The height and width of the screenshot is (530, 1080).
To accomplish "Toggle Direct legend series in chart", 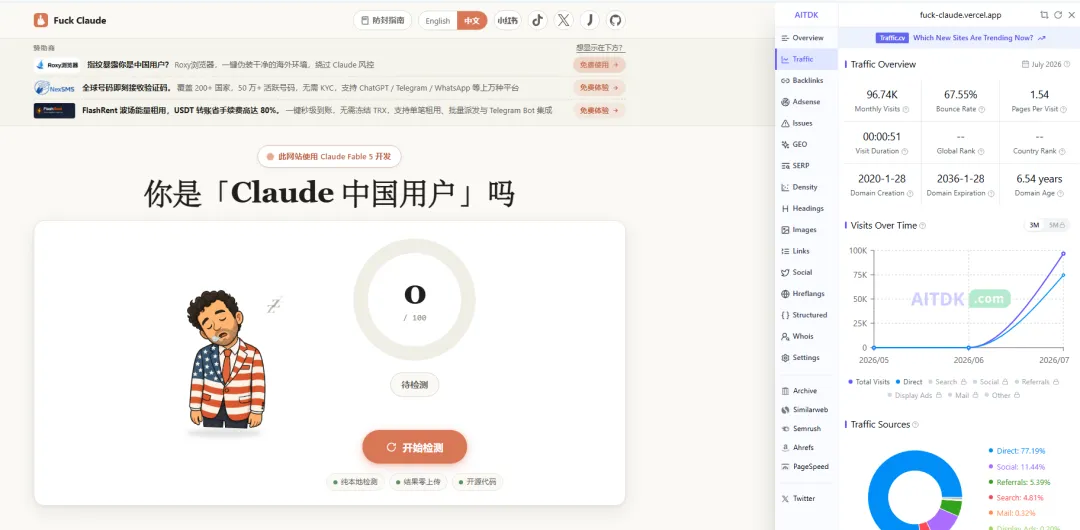I will pyautogui.click(x=909, y=382).
